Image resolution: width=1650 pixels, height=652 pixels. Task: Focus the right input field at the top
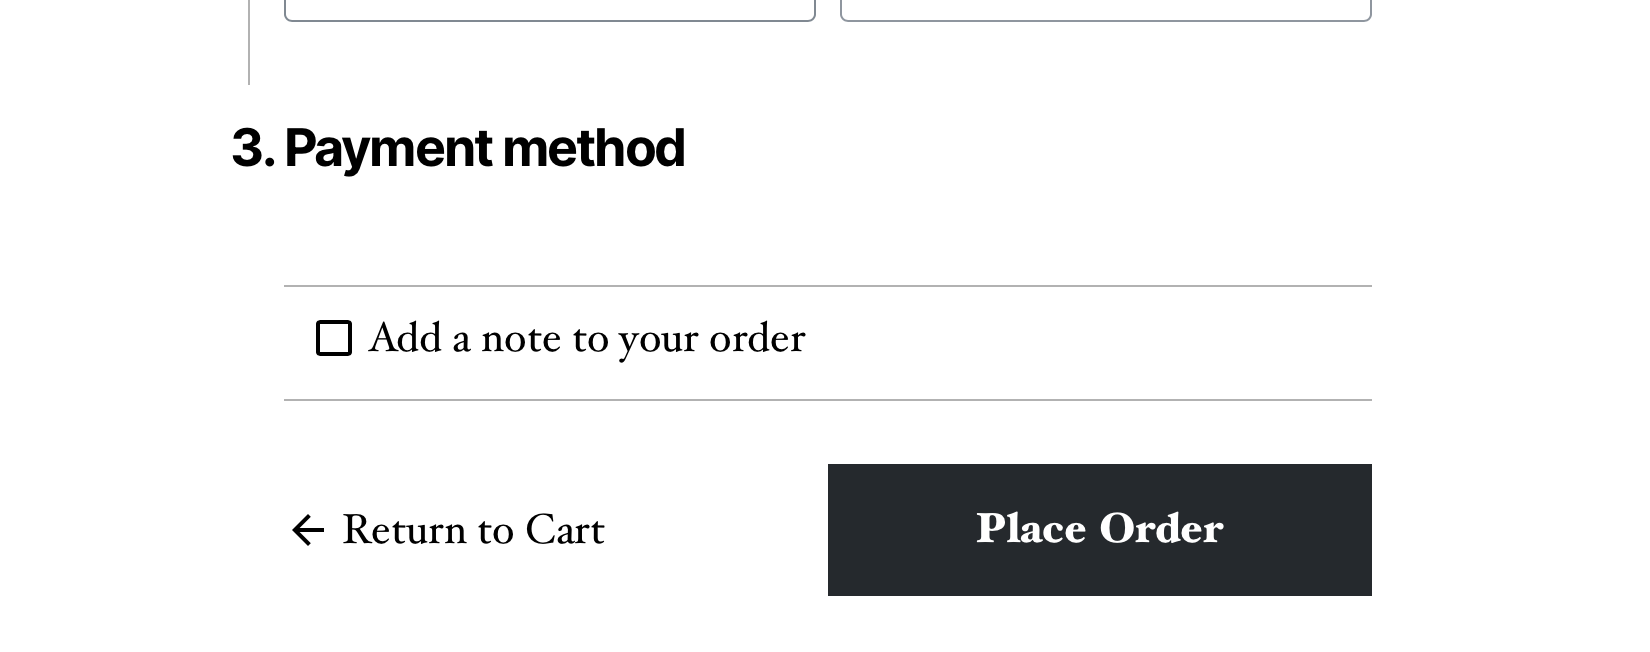1105,8
